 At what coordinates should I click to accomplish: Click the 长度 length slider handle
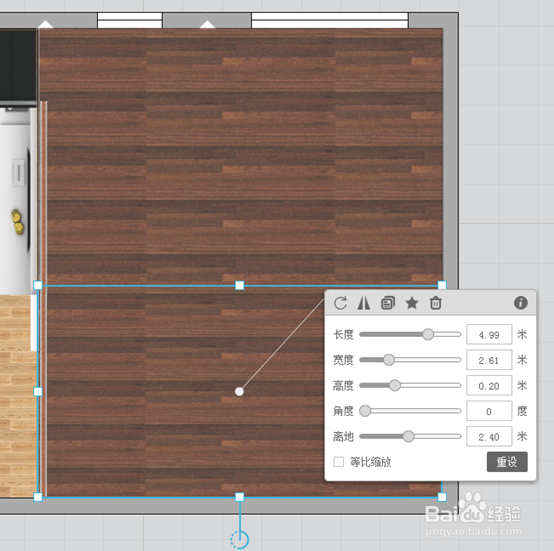click(x=428, y=334)
